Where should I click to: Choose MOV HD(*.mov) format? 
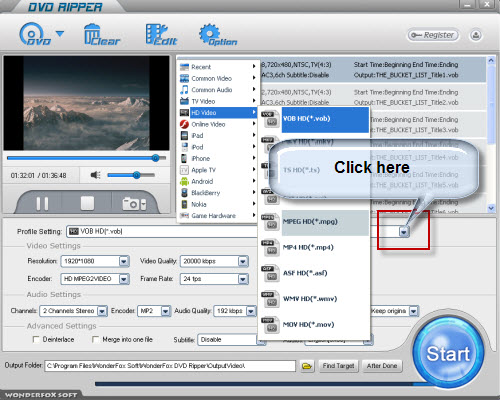coord(325,325)
